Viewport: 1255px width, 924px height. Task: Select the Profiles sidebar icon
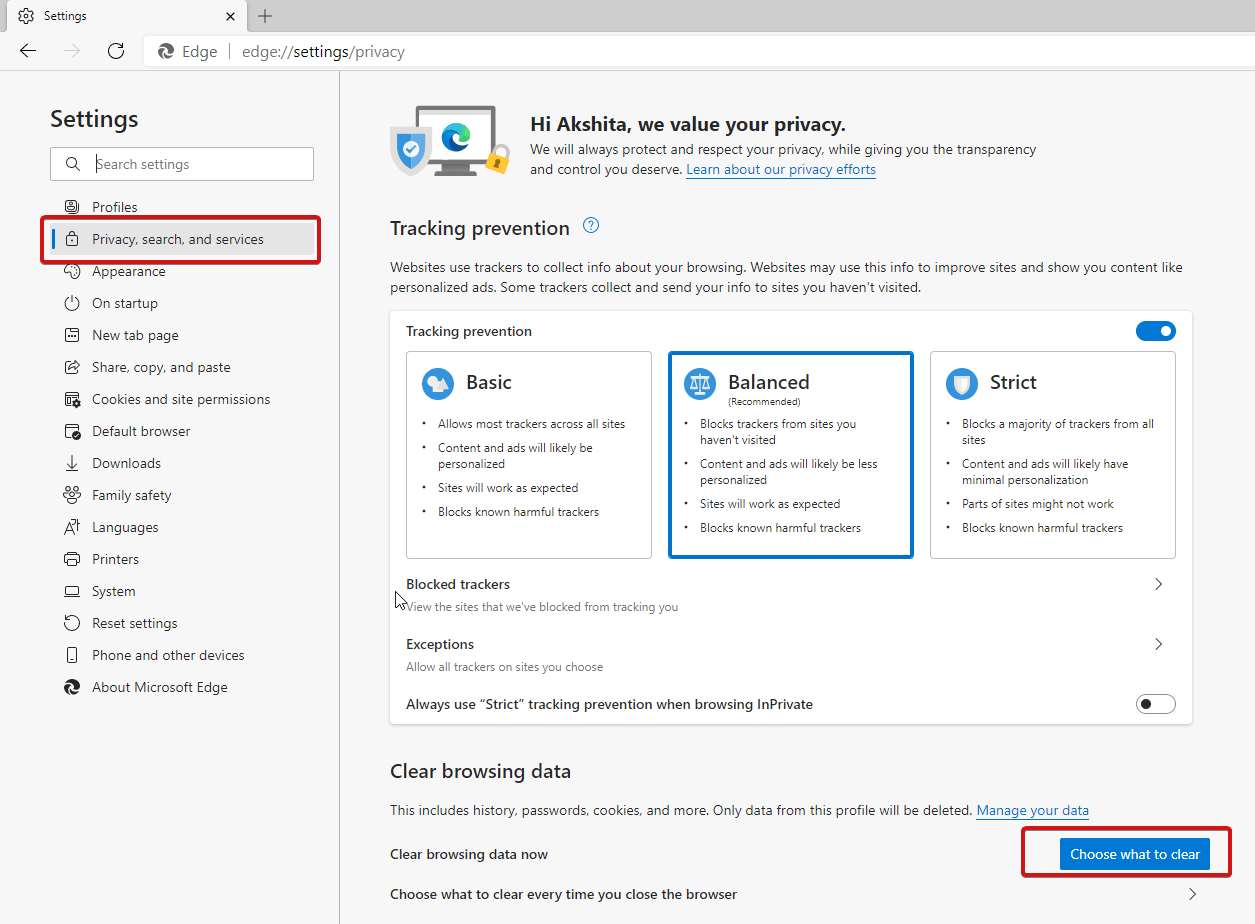point(71,207)
